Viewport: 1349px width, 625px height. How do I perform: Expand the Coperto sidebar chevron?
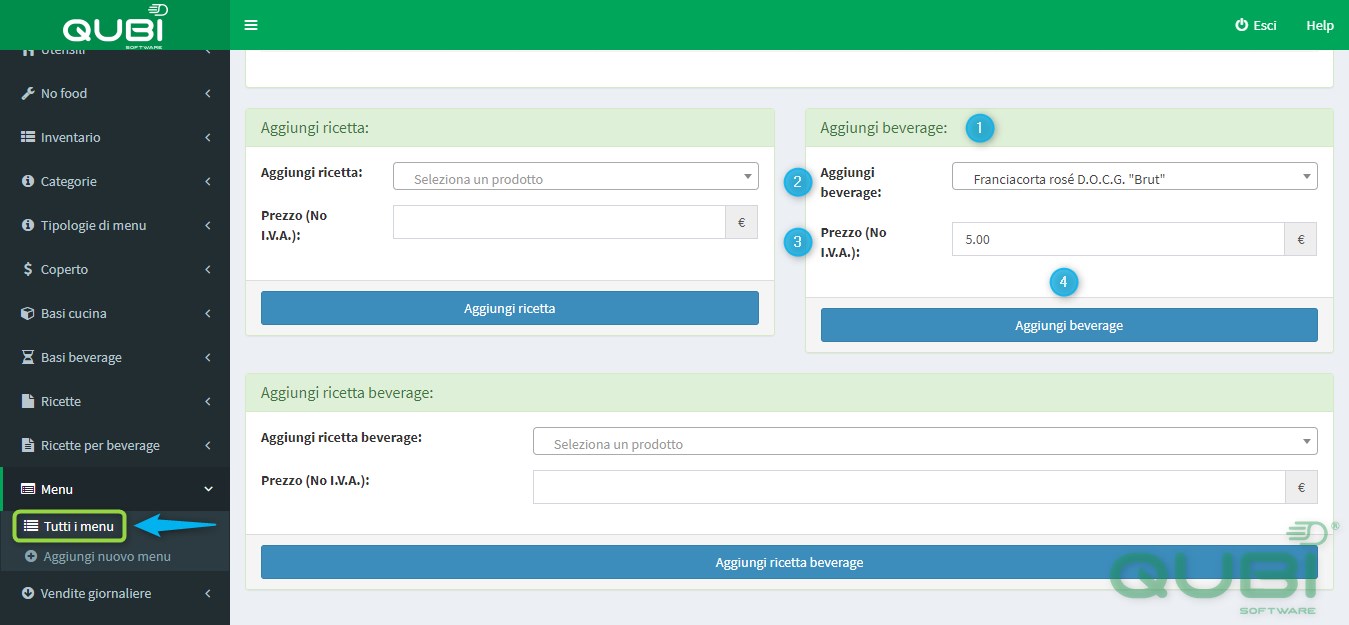point(208,269)
